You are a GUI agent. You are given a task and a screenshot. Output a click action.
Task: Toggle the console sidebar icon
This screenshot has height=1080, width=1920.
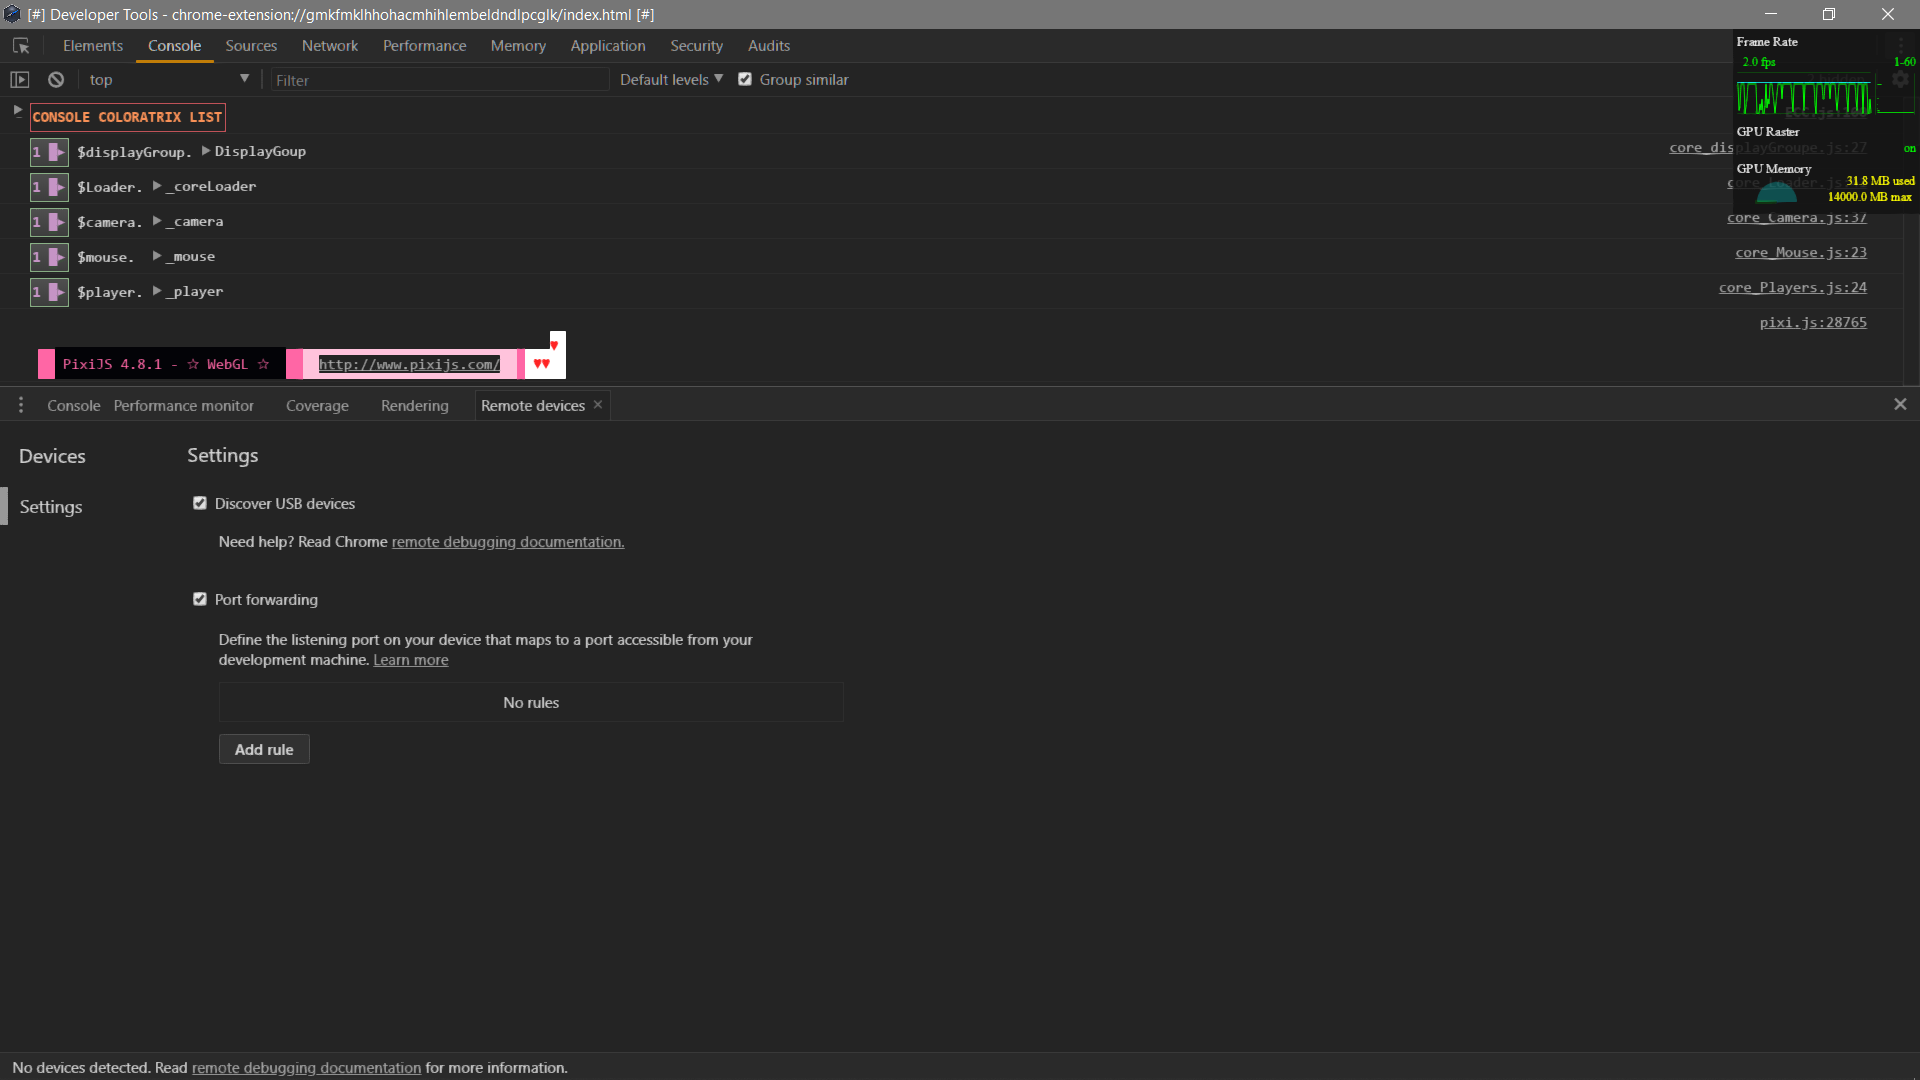[x=20, y=80]
